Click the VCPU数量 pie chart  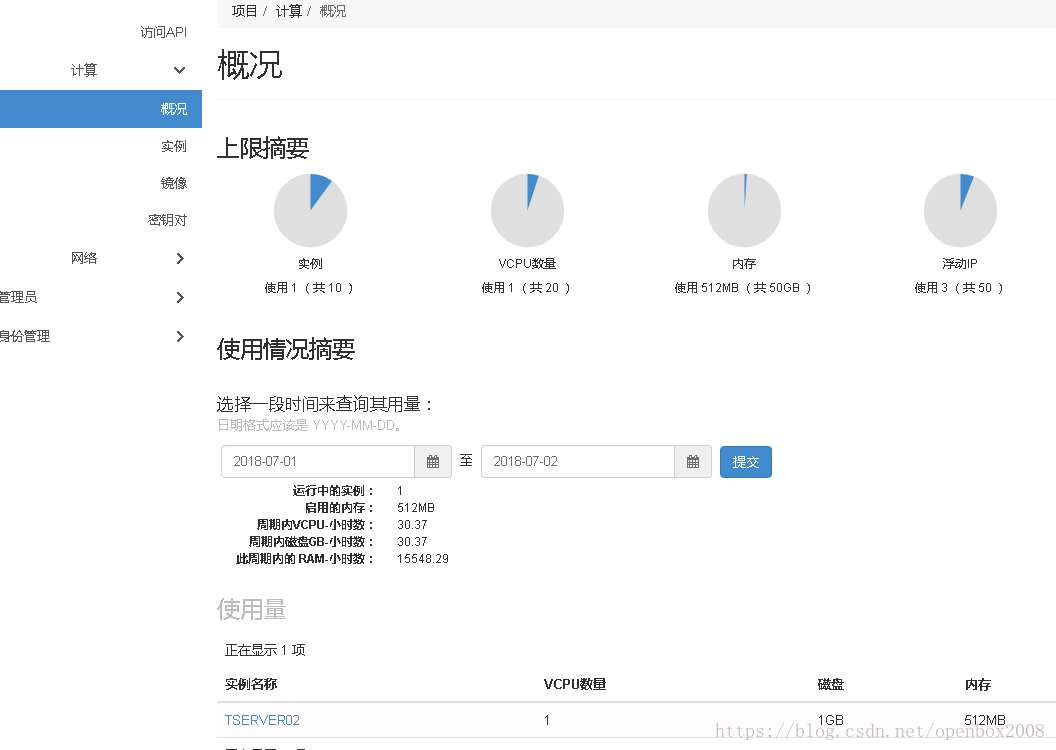coord(527,210)
